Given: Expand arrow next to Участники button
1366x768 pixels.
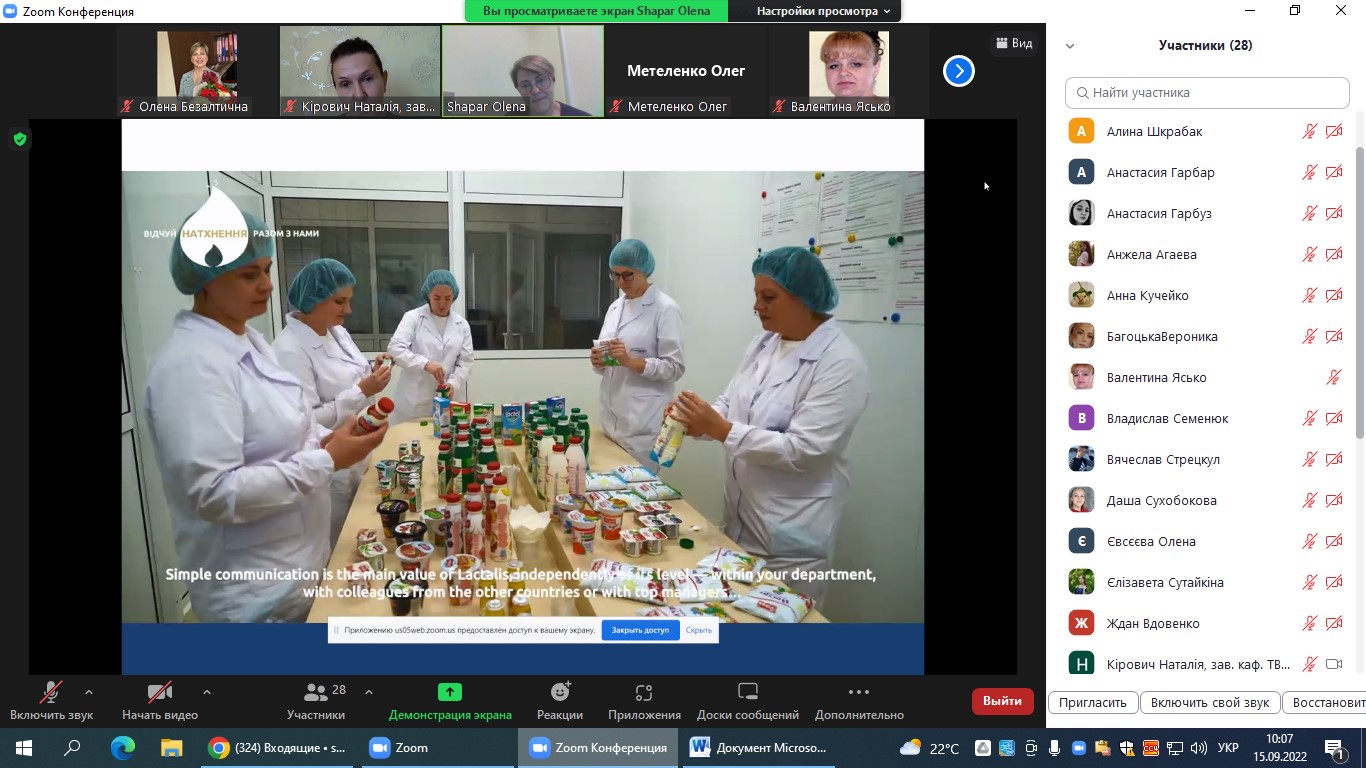Looking at the screenshot, I should pyautogui.click(x=369, y=691).
